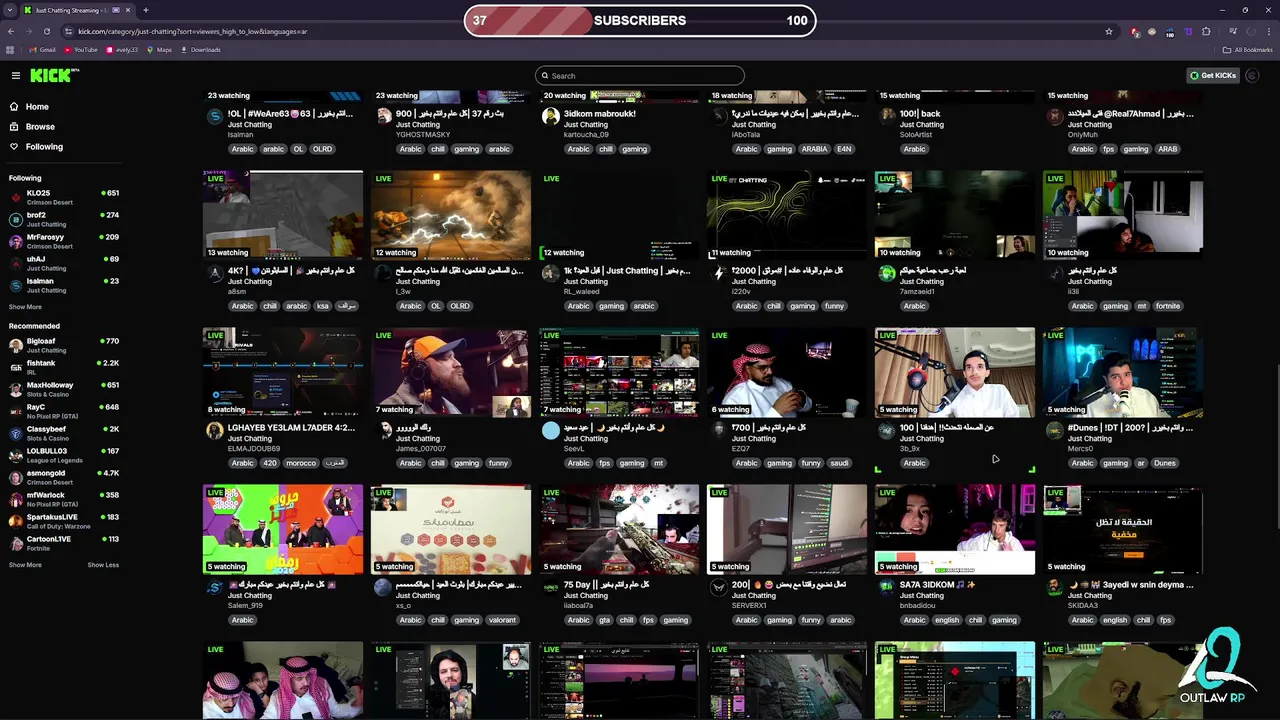Open the apps grid icon in bookmarks bar
The width and height of the screenshot is (1280, 720).
click(10, 50)
